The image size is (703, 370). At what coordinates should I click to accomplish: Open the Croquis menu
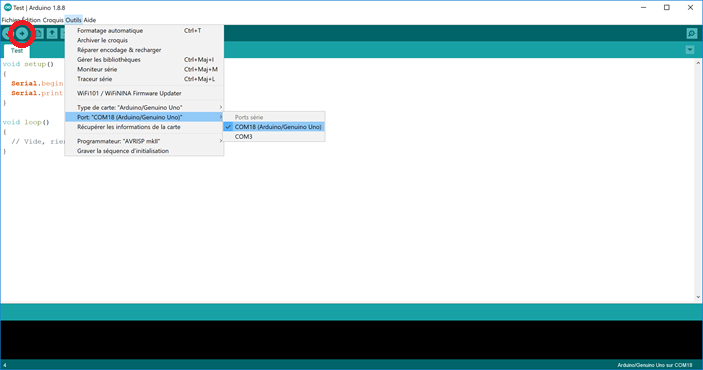pos(53,20)
